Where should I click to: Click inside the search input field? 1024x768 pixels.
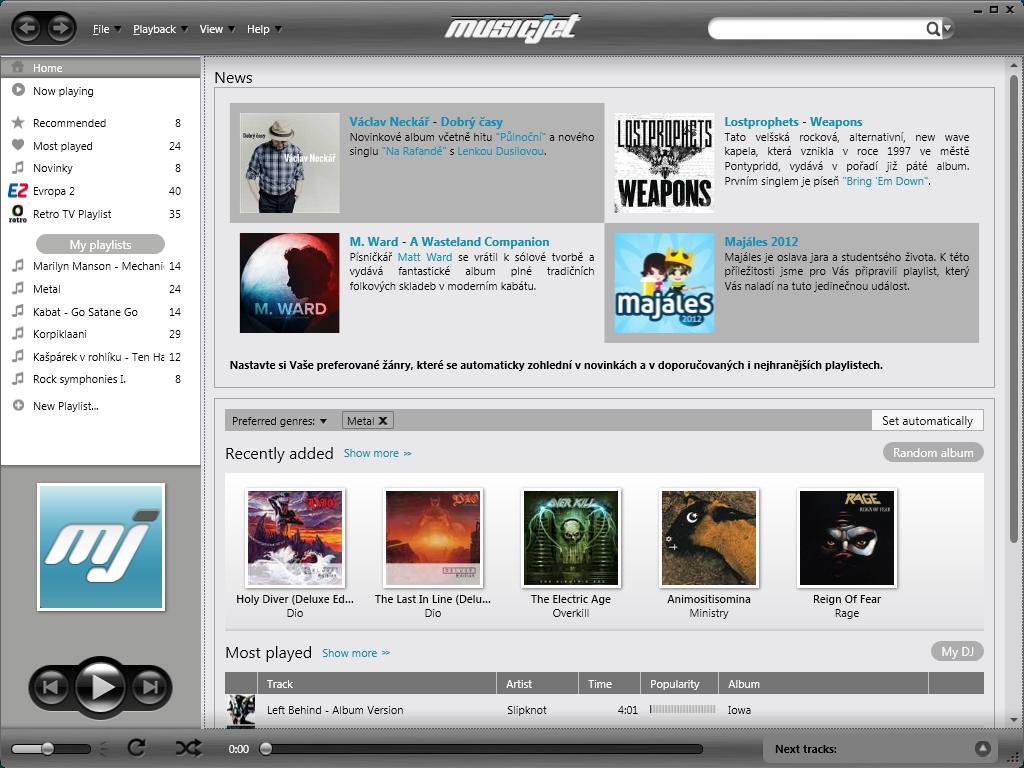pos(818,29)
